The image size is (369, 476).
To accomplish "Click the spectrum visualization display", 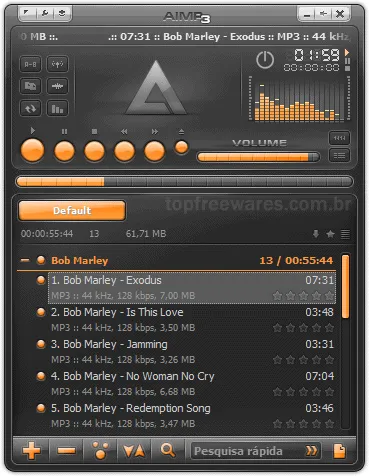I will tap(299, 99).
